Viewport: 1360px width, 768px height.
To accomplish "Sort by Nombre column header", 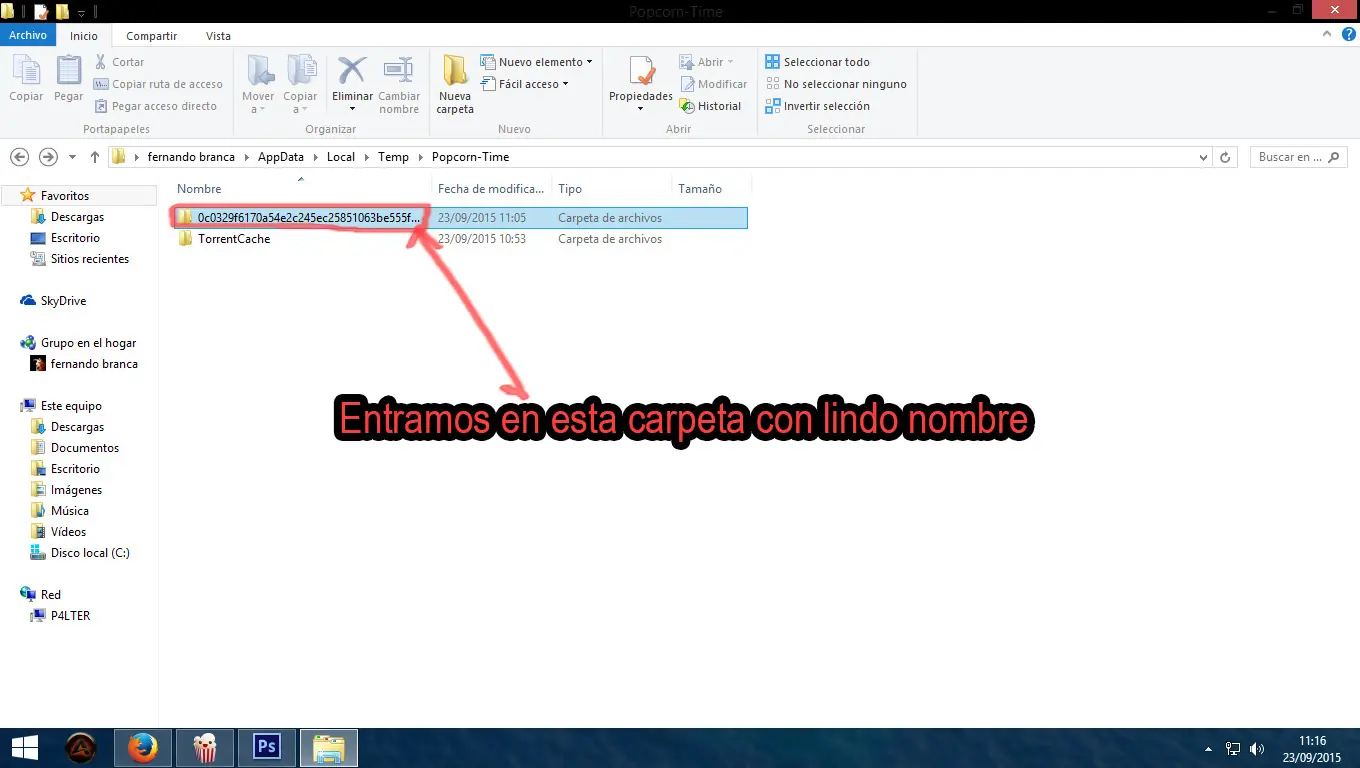I will coord(199,189).
